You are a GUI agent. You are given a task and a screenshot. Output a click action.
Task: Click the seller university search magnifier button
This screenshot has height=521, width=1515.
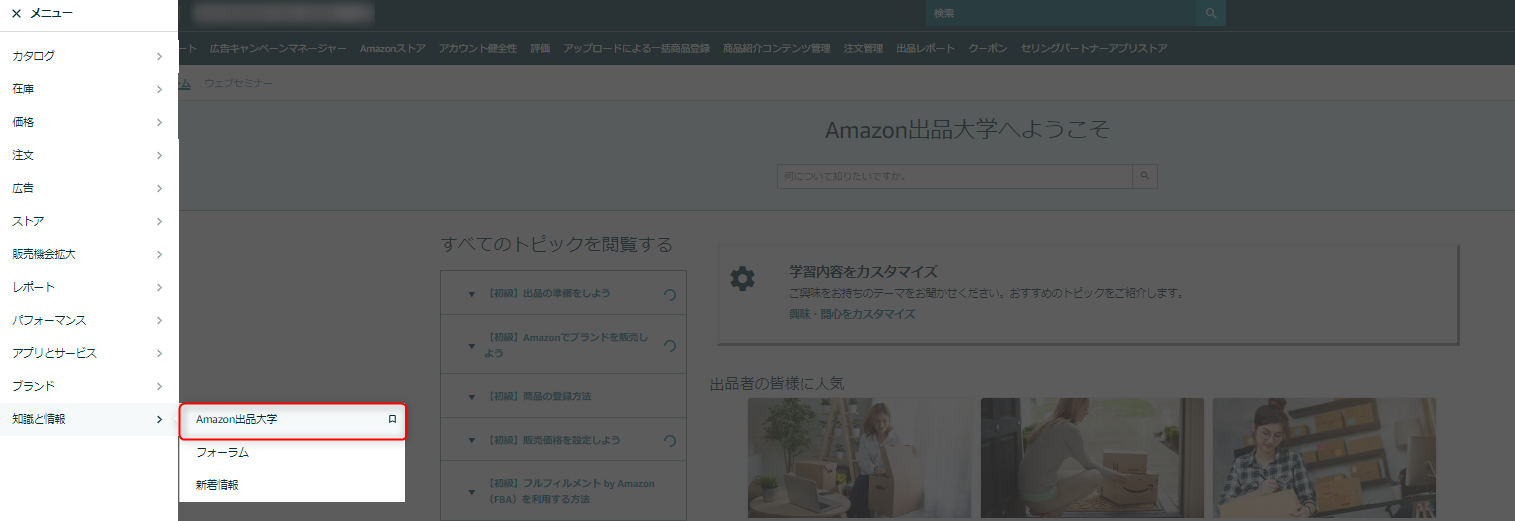point(1145,176)
